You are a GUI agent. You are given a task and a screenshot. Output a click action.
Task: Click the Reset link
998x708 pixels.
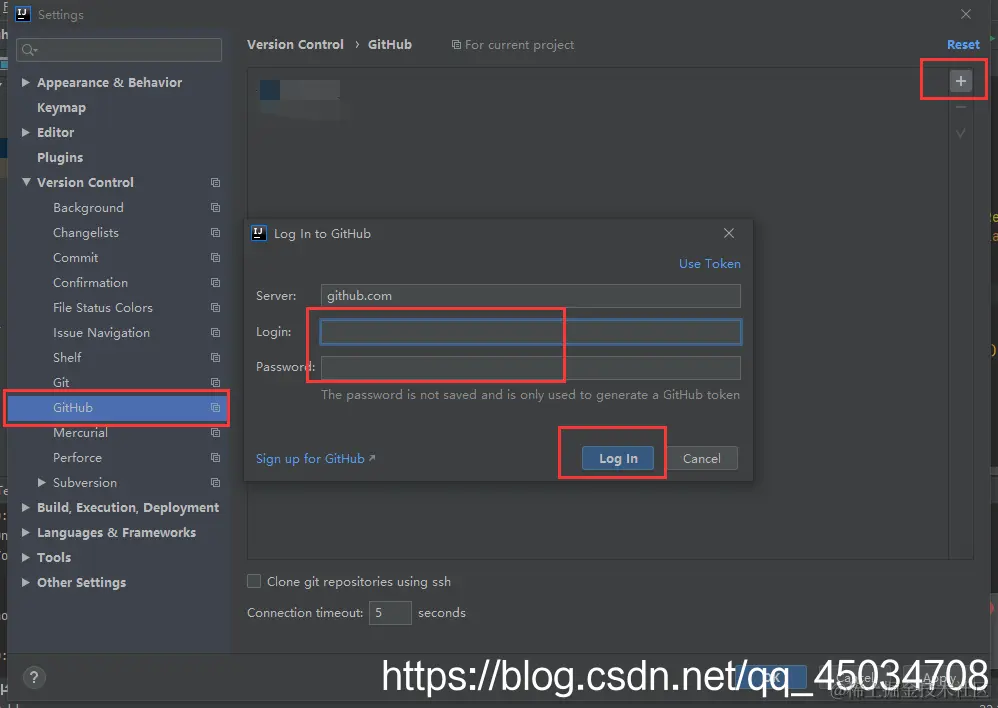(963, 45)
